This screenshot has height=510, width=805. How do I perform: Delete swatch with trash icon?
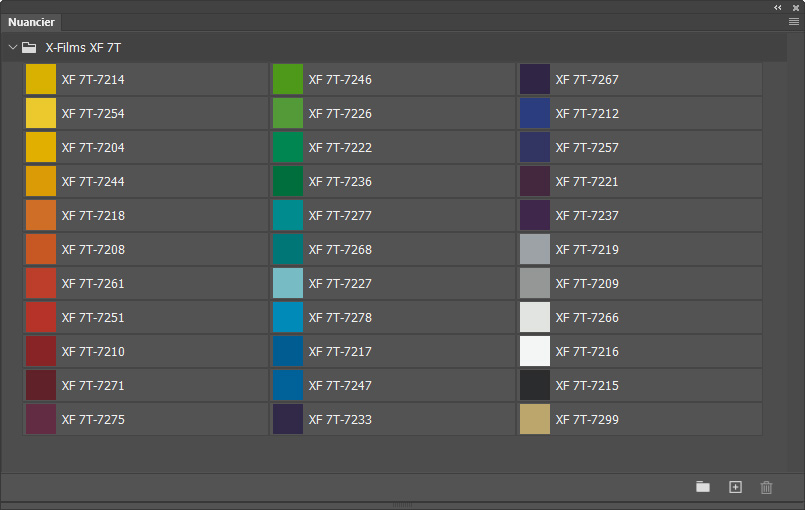click(x=766, y=487)
